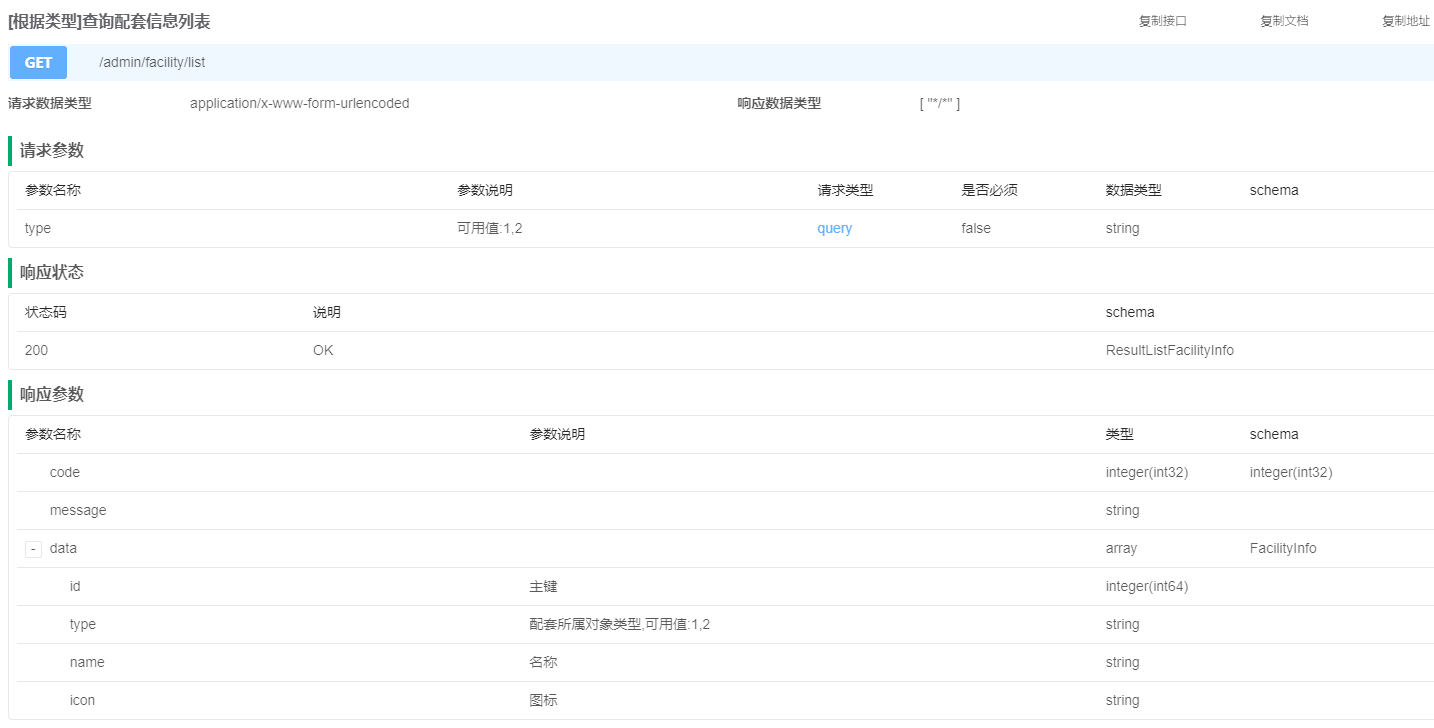
Task: Select the message response parameter
Action: click(x=78, y=510)
